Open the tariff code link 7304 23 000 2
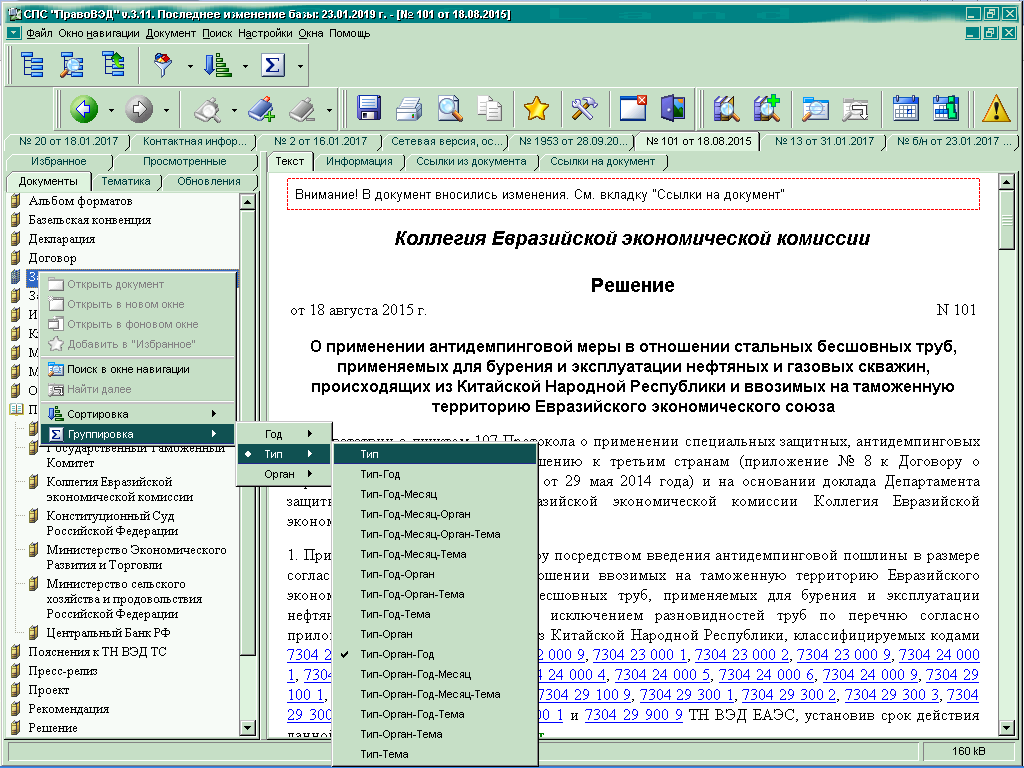 click(x=741, y=655)
